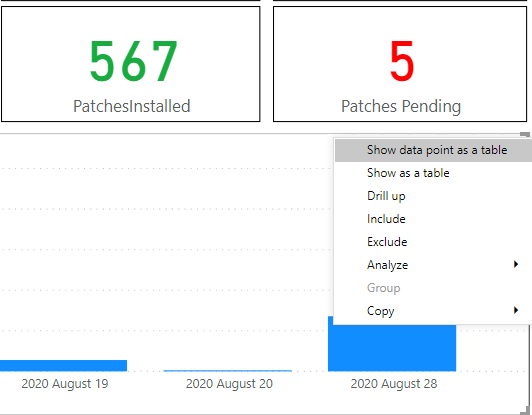Expand the Copy submenu arrow

(516, 310)
